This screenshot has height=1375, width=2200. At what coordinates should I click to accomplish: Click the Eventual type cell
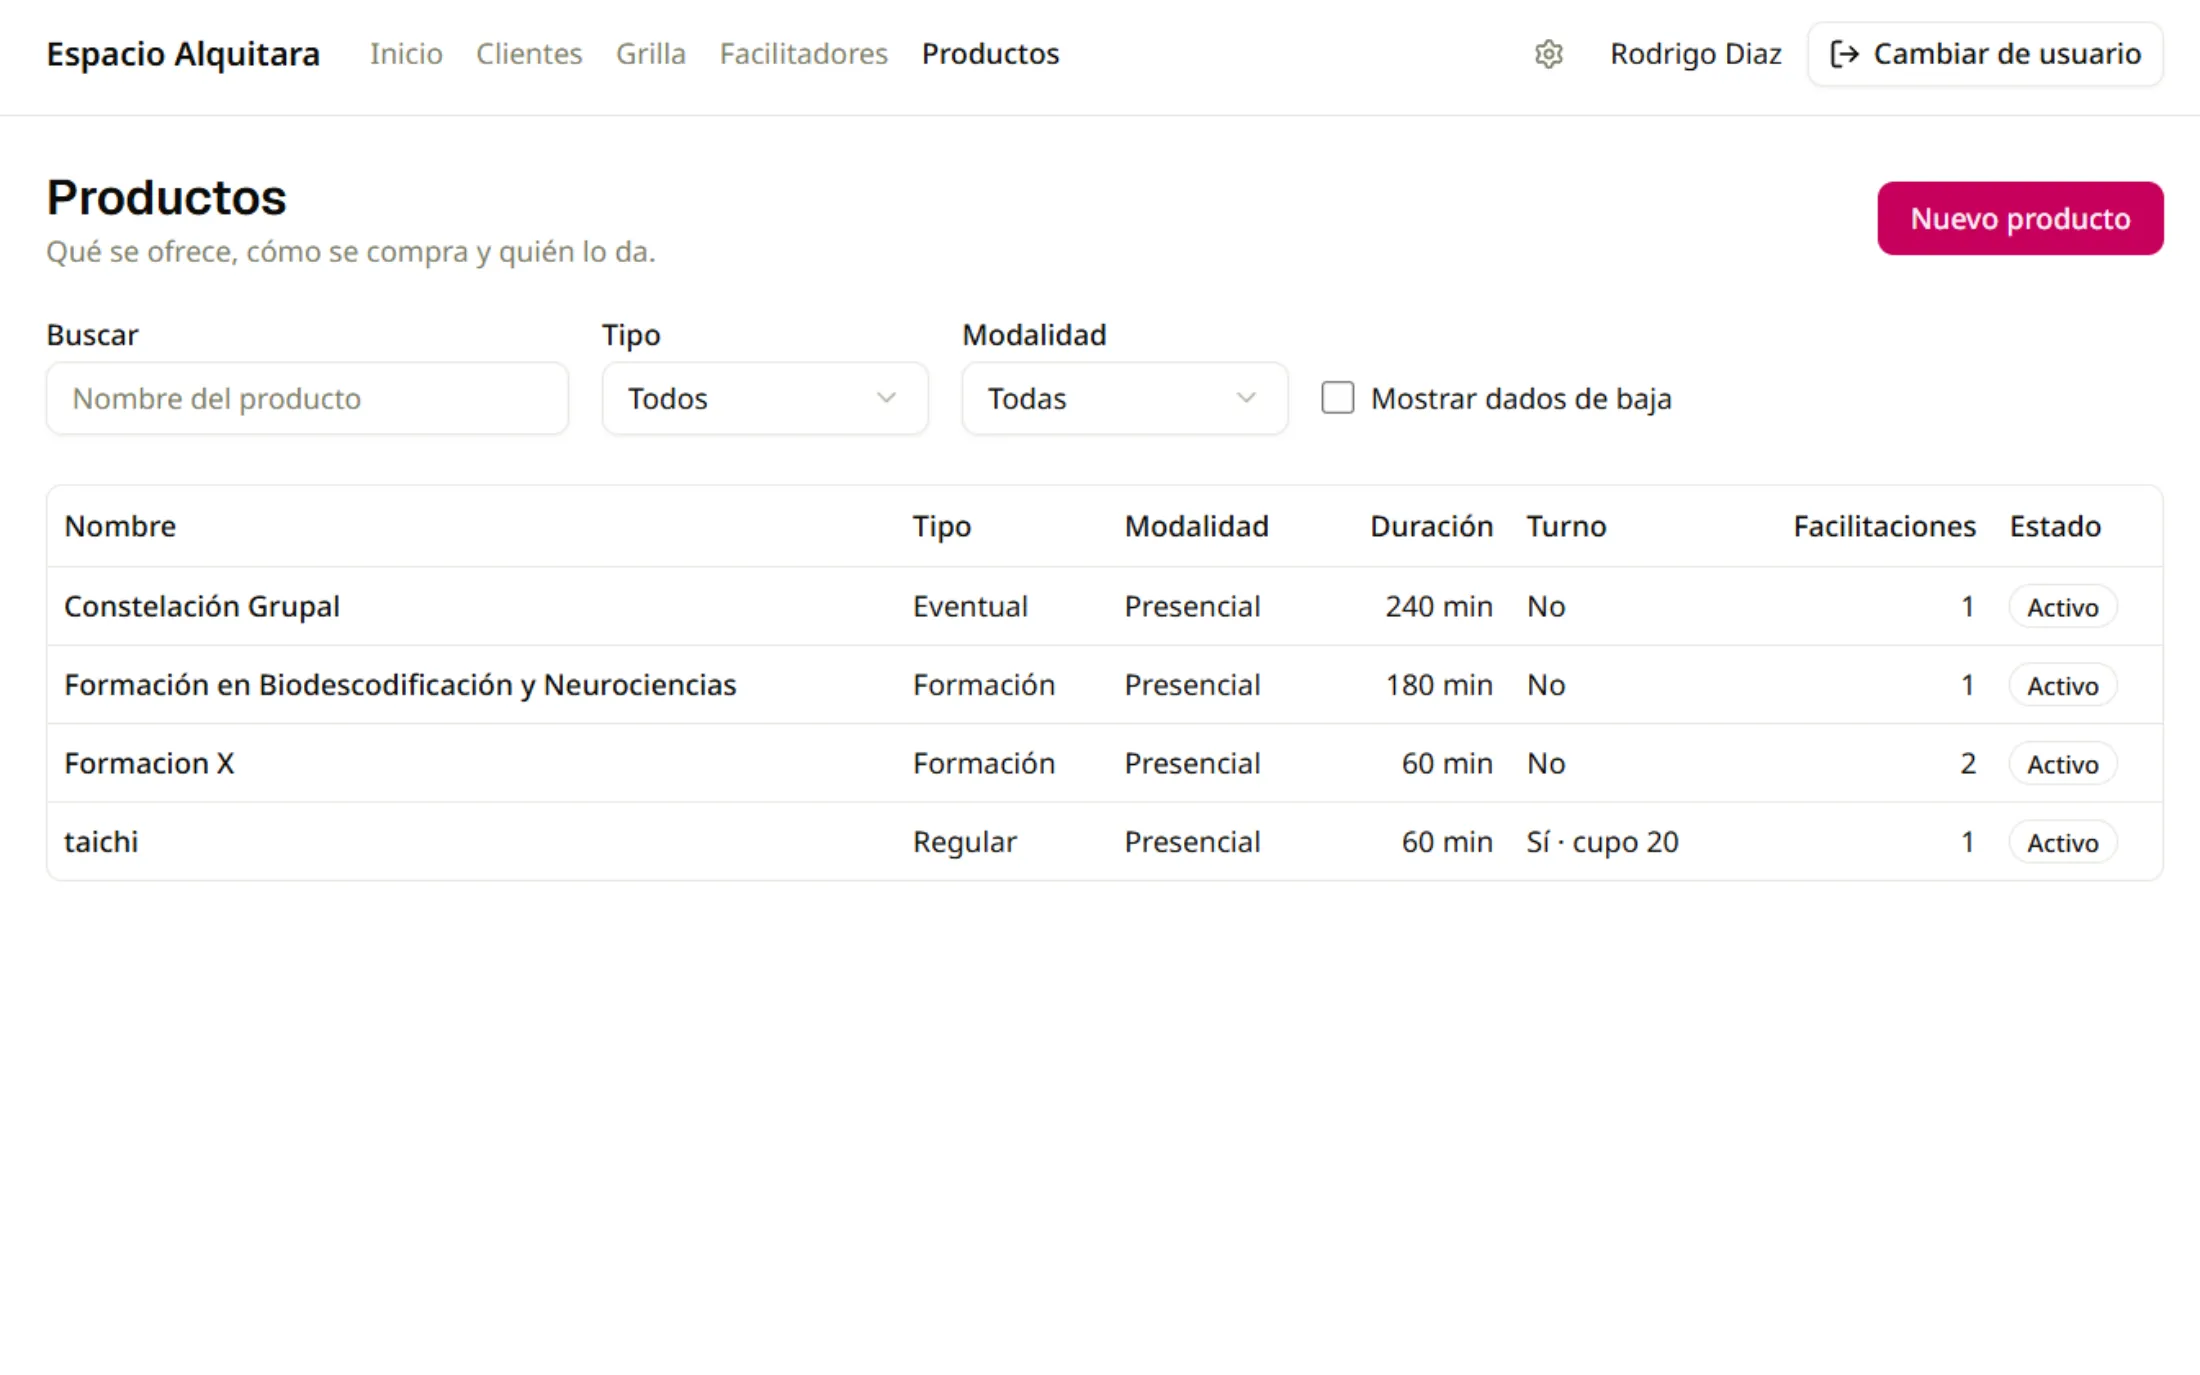970,606
